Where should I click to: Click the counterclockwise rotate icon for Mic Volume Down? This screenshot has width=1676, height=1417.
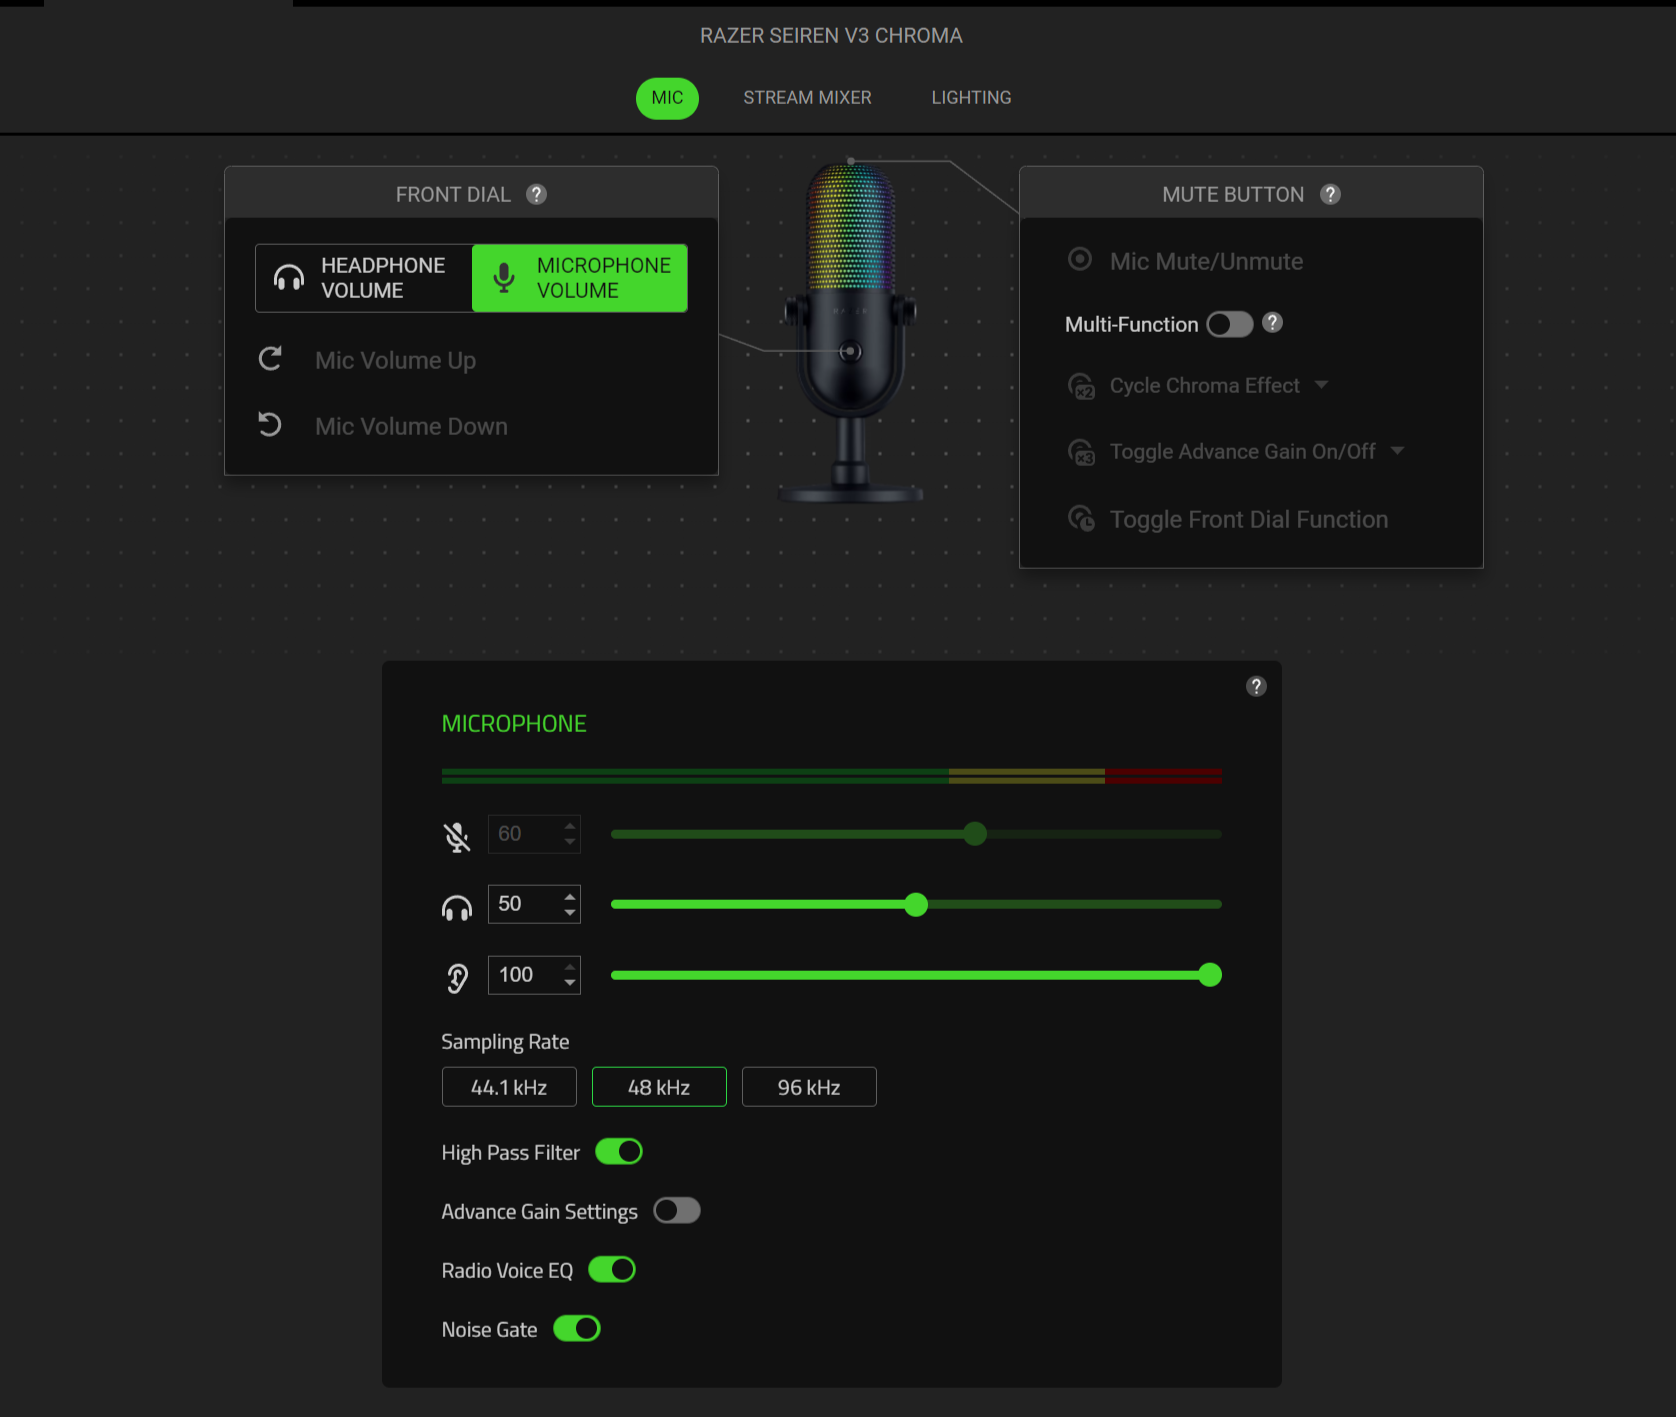270,425
